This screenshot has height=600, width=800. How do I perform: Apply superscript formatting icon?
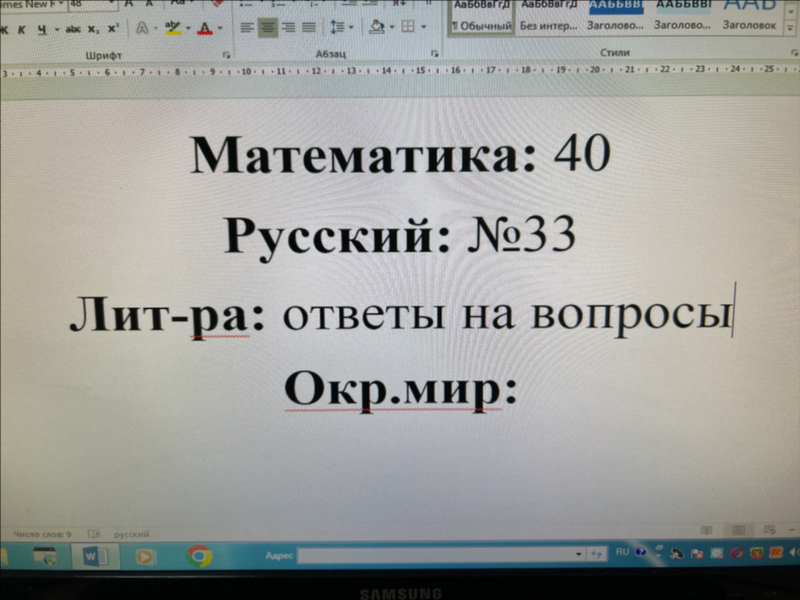coord(113,28)
